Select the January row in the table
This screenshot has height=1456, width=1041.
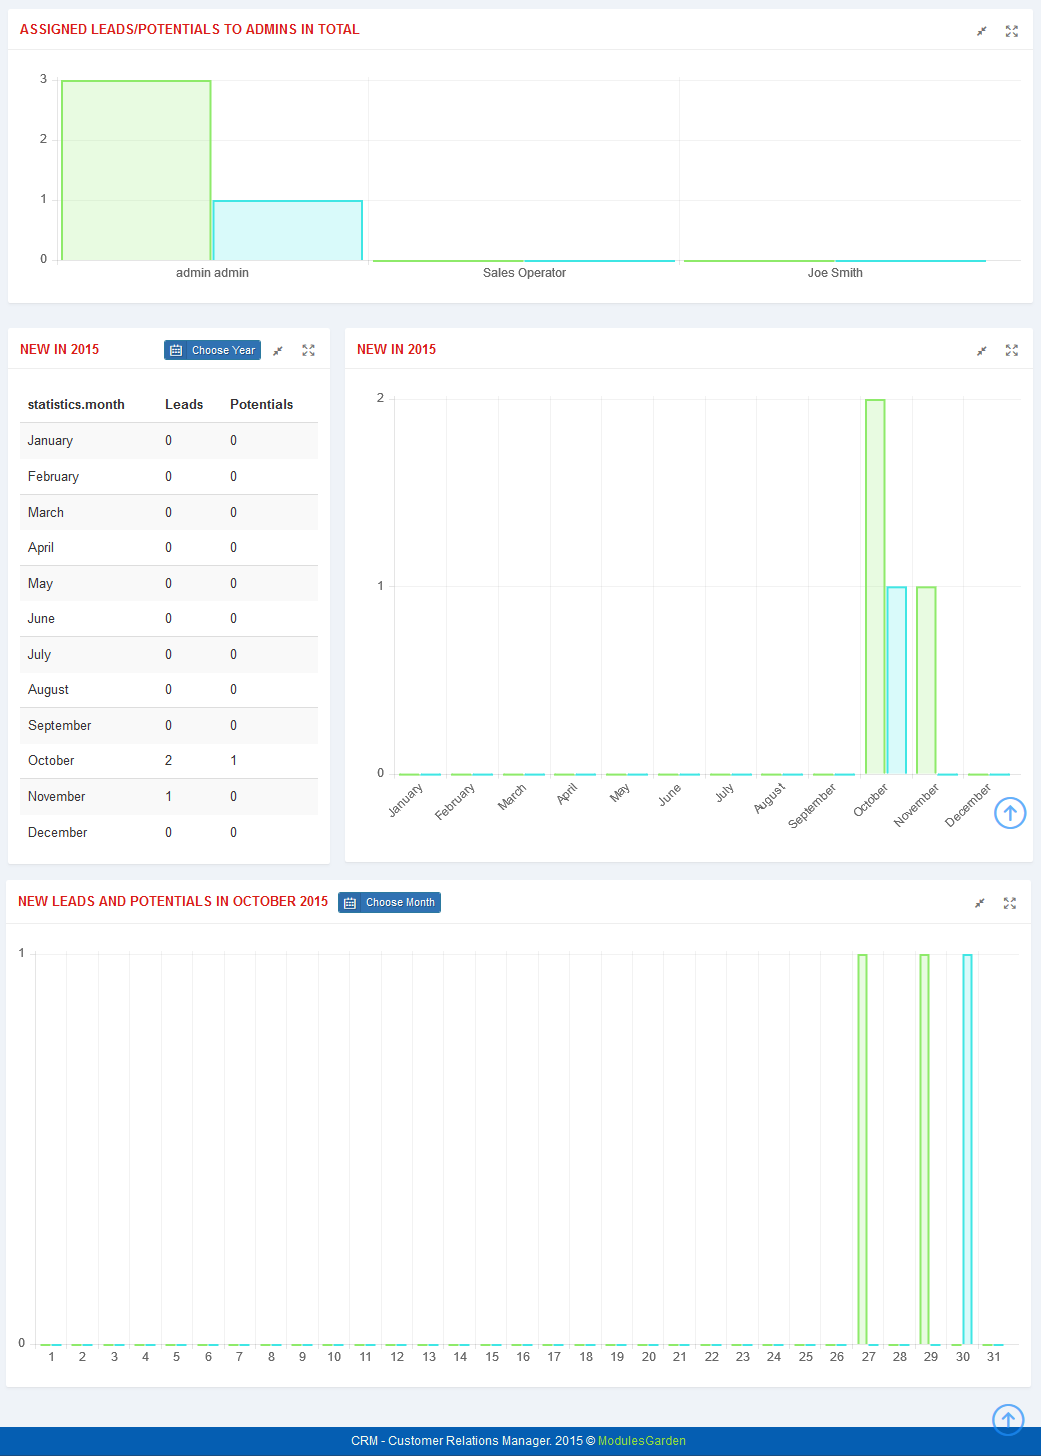coord(169,441)
